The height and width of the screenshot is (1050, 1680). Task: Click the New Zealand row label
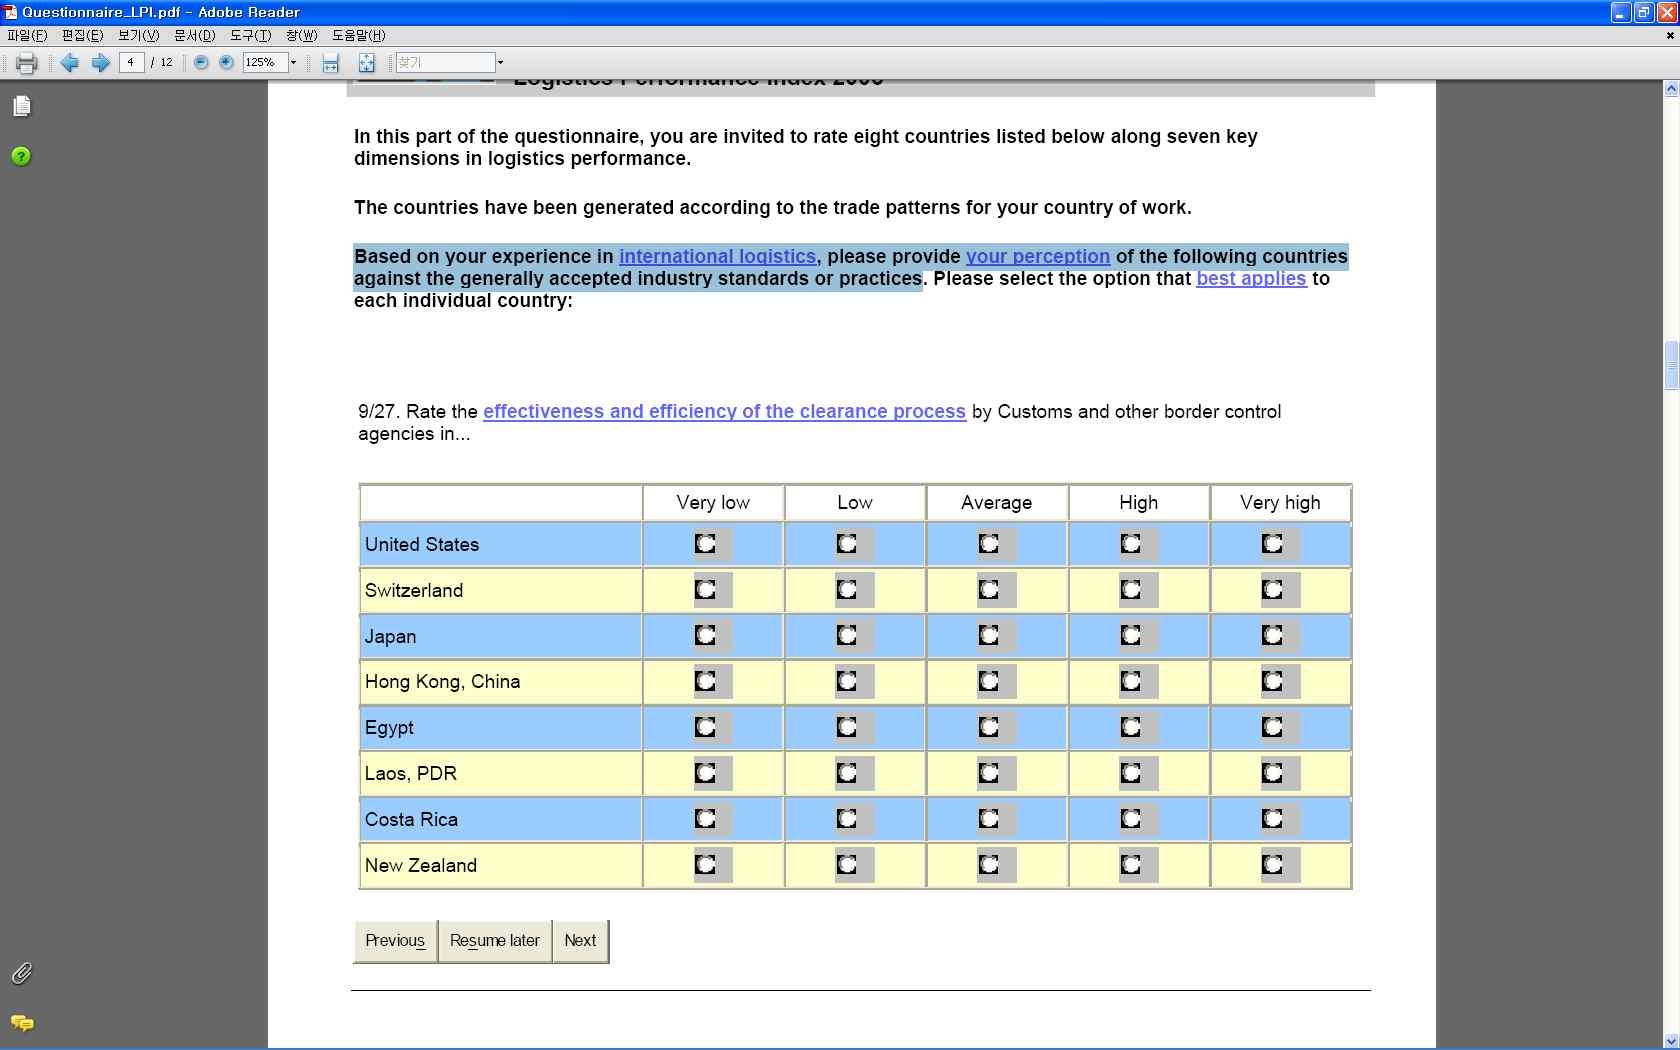[421, 865]
